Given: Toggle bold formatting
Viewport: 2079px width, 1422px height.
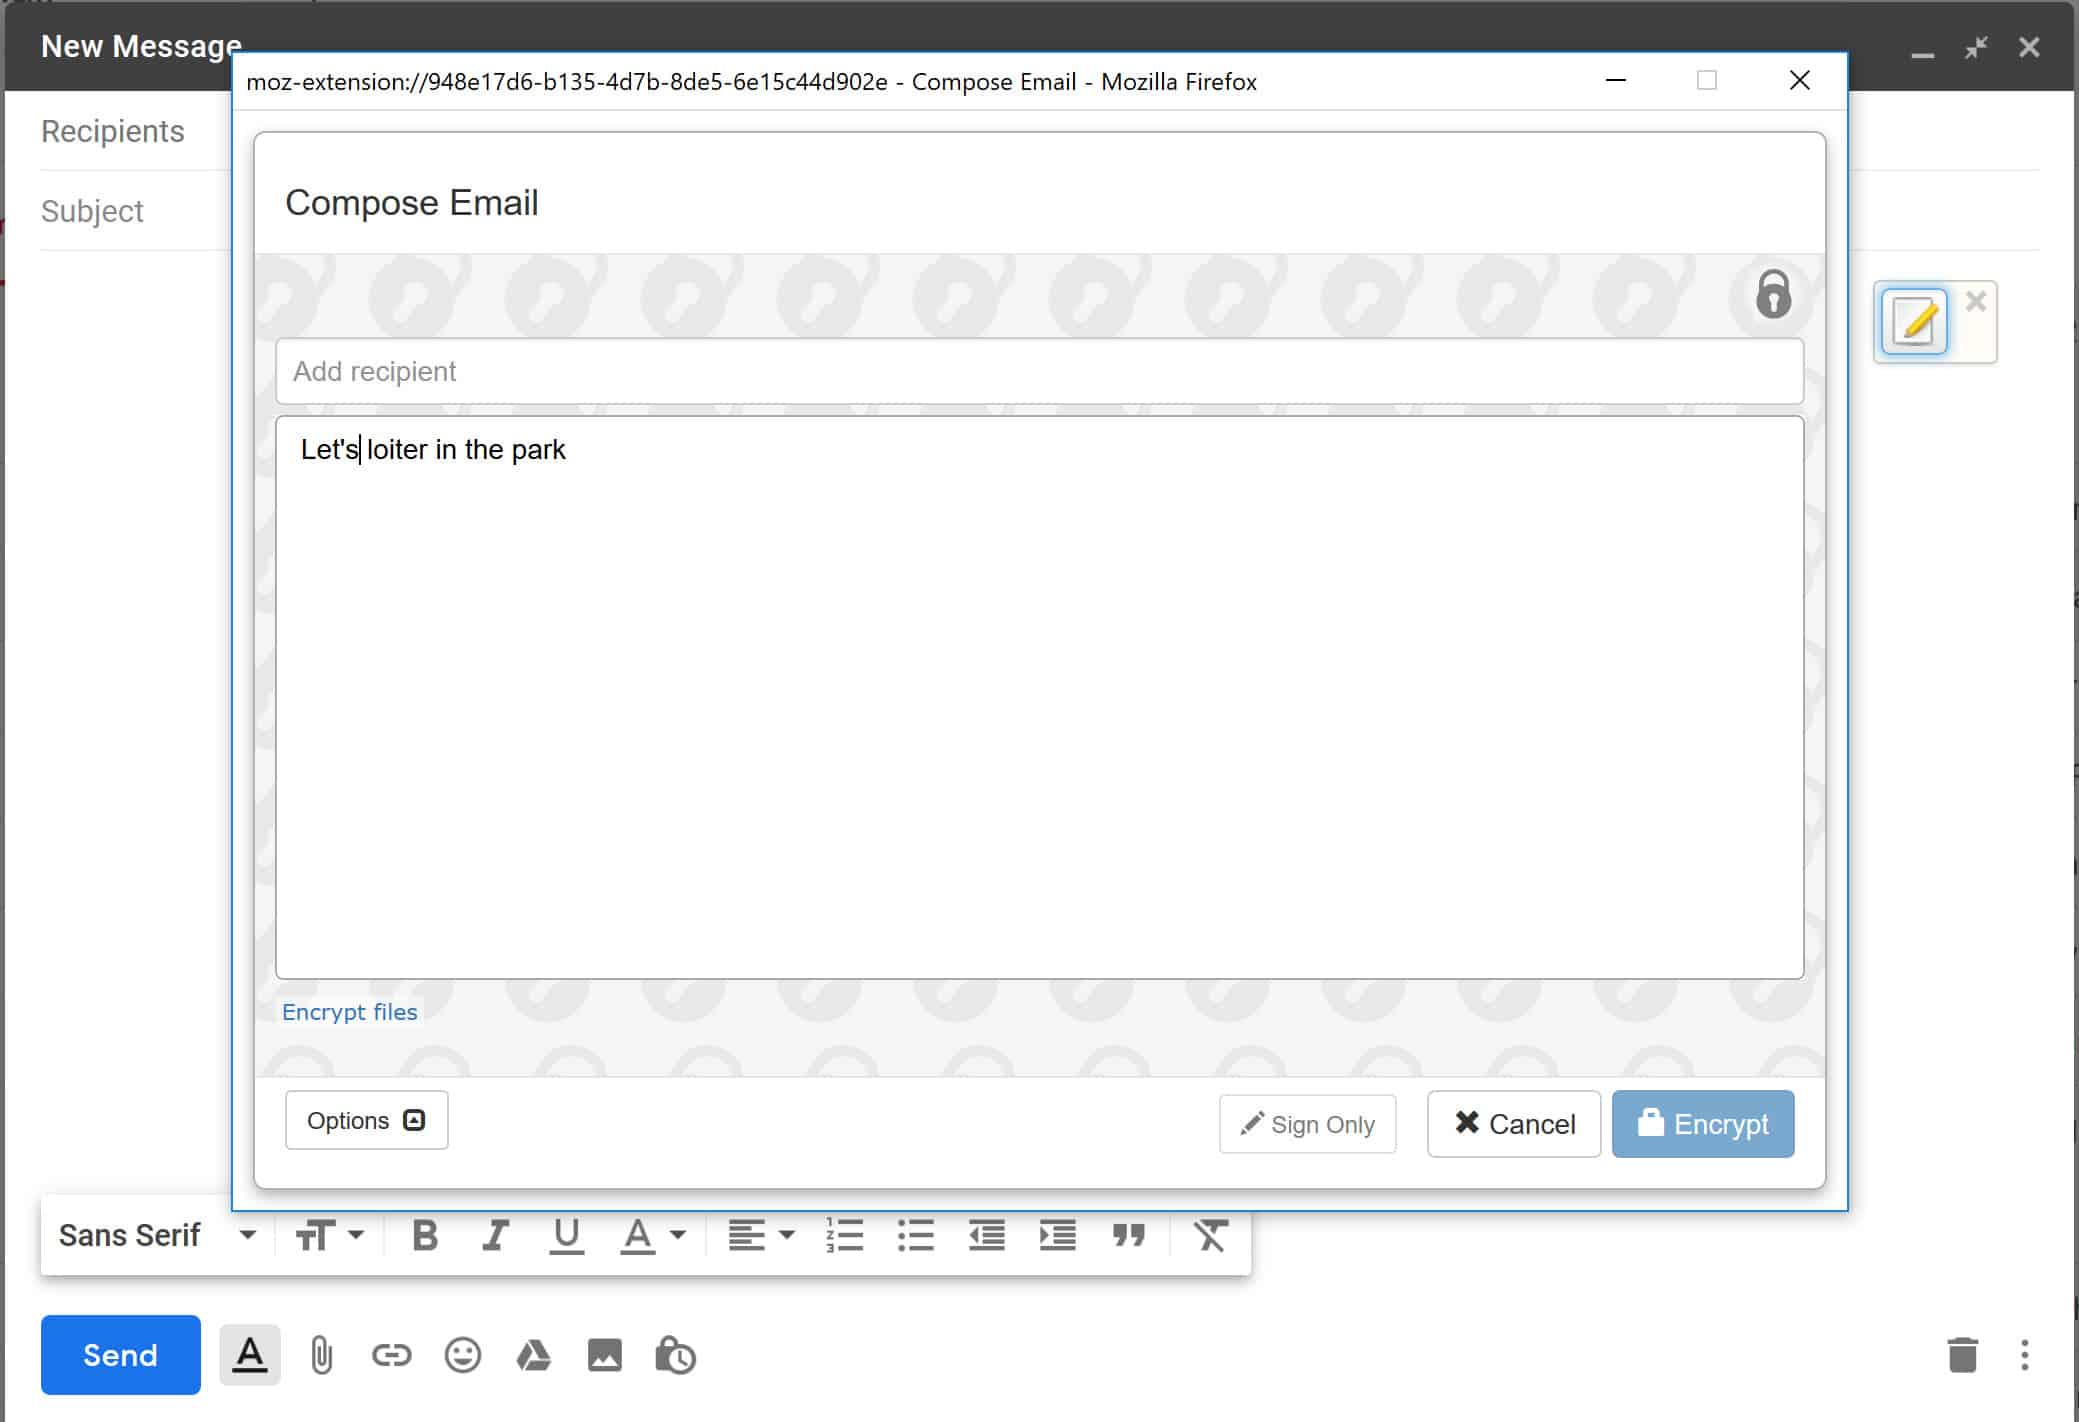Looking at the screenshot, I should [425, 1236].
